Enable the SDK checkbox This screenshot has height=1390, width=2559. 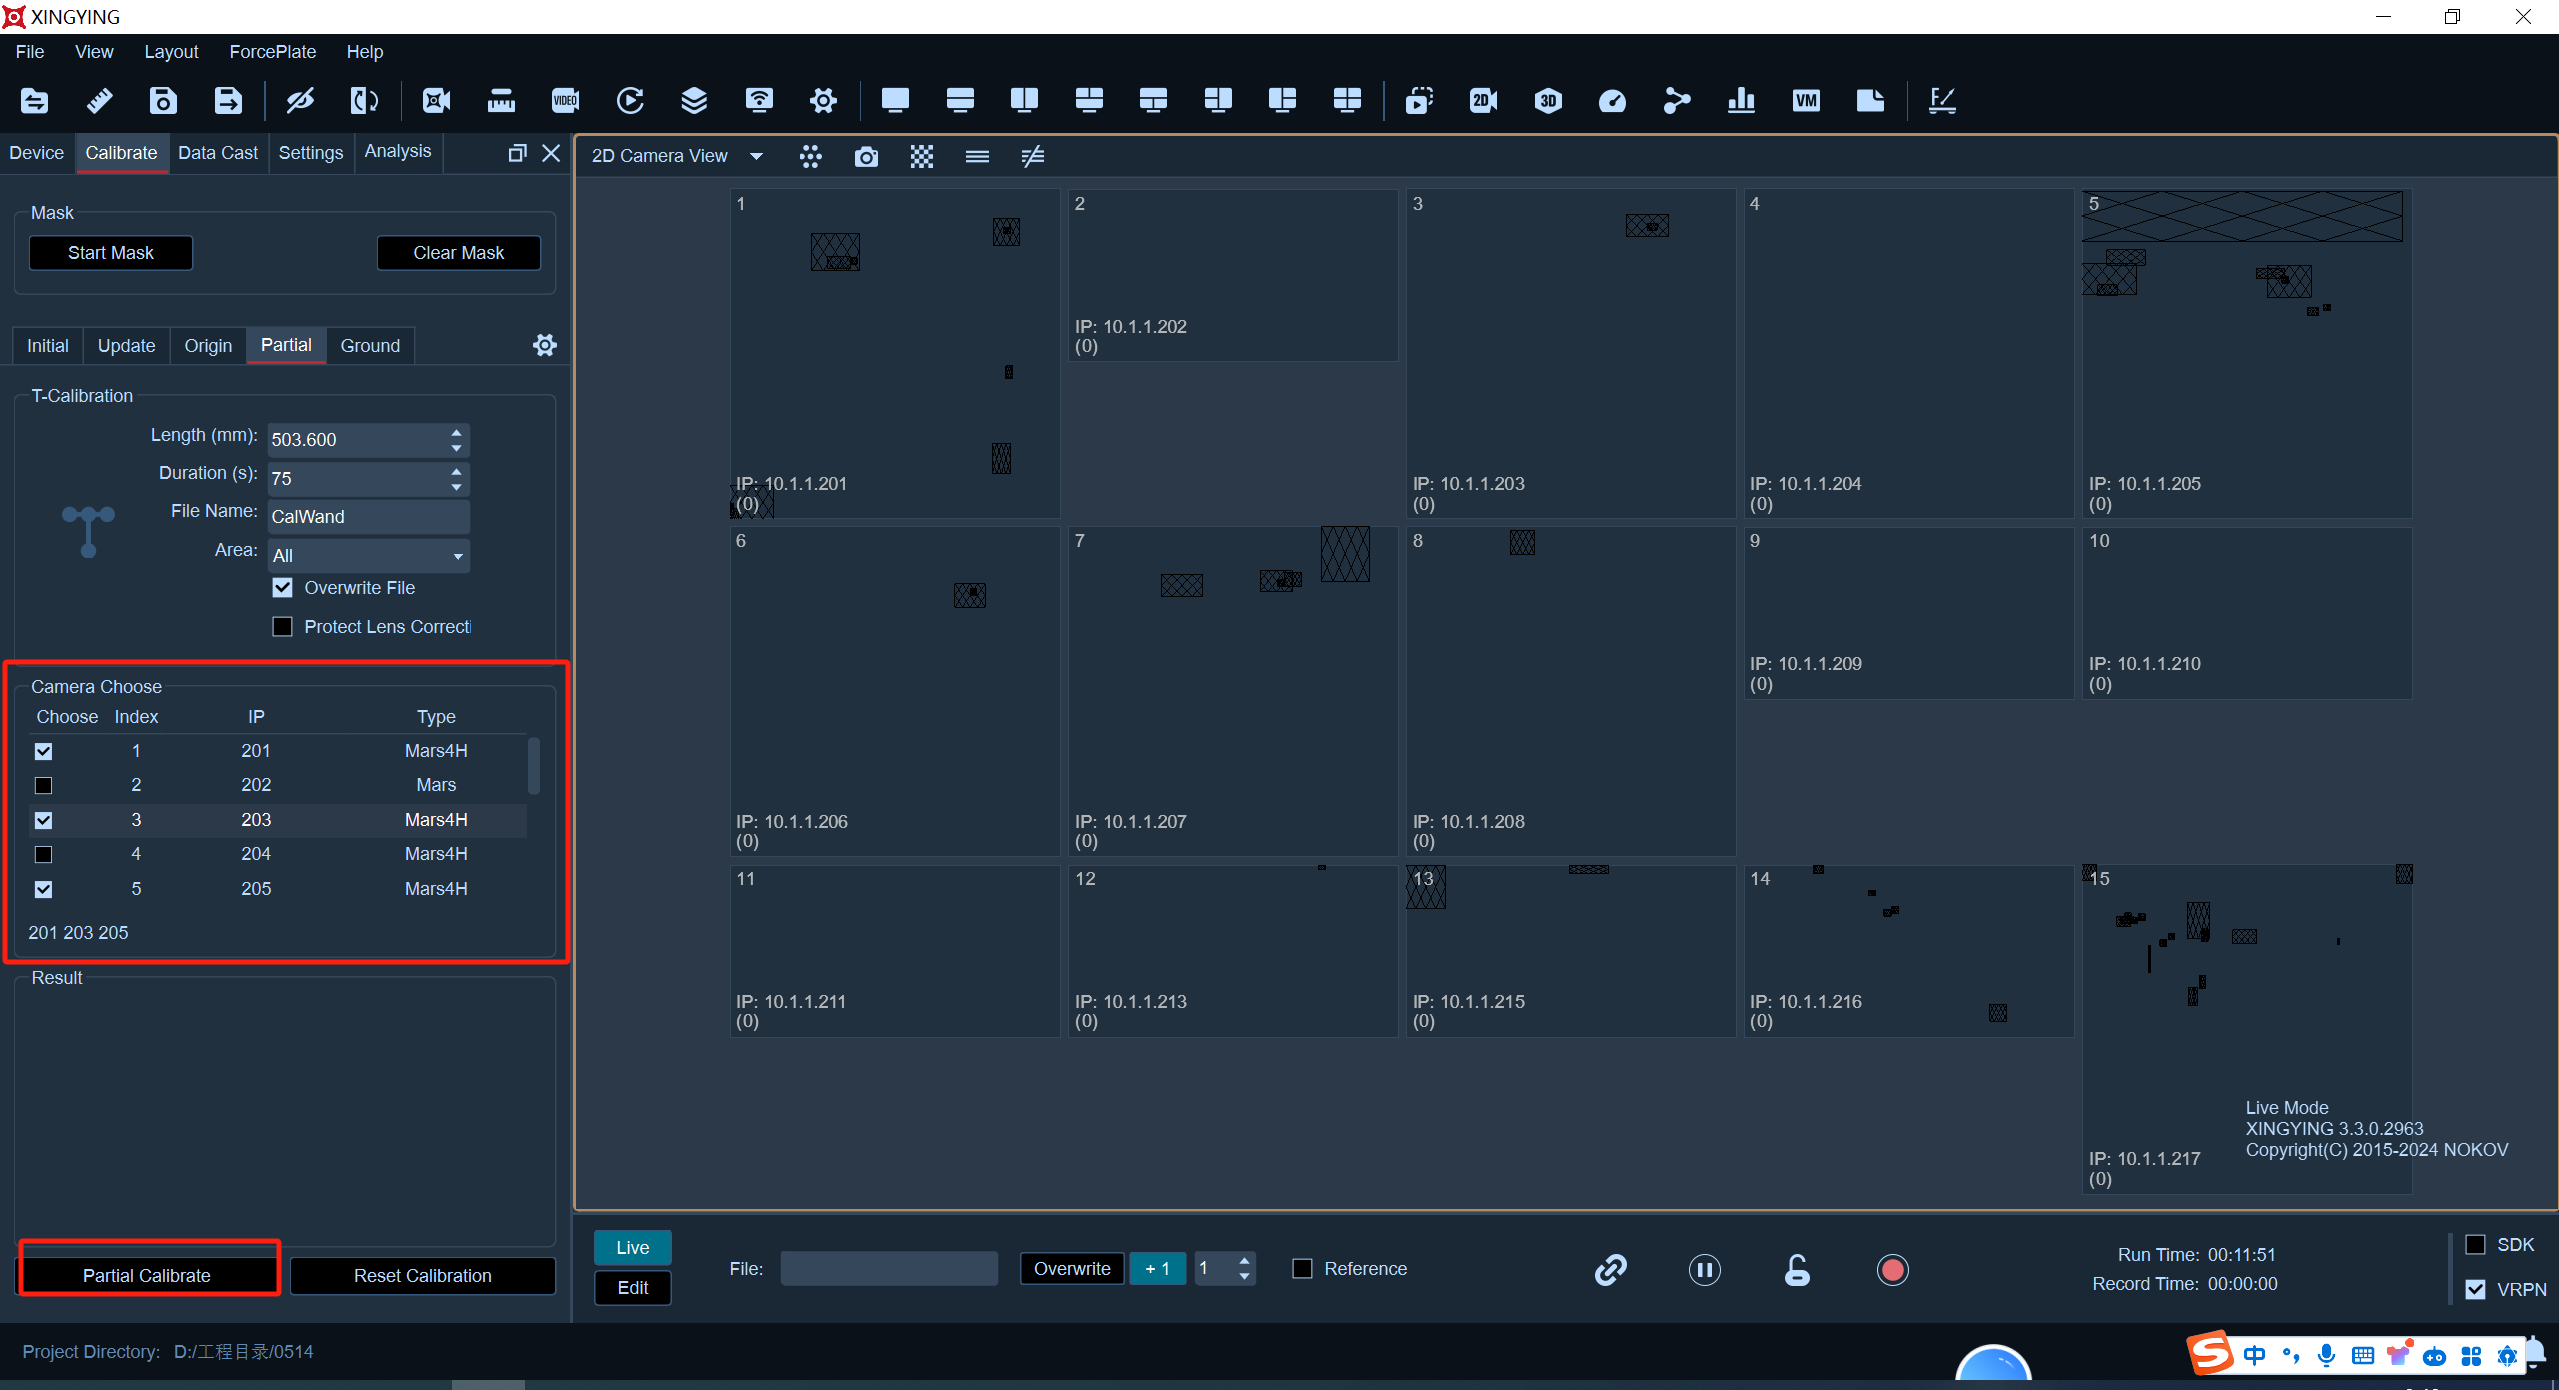pyautogui.click(x=2475, y=1245)
